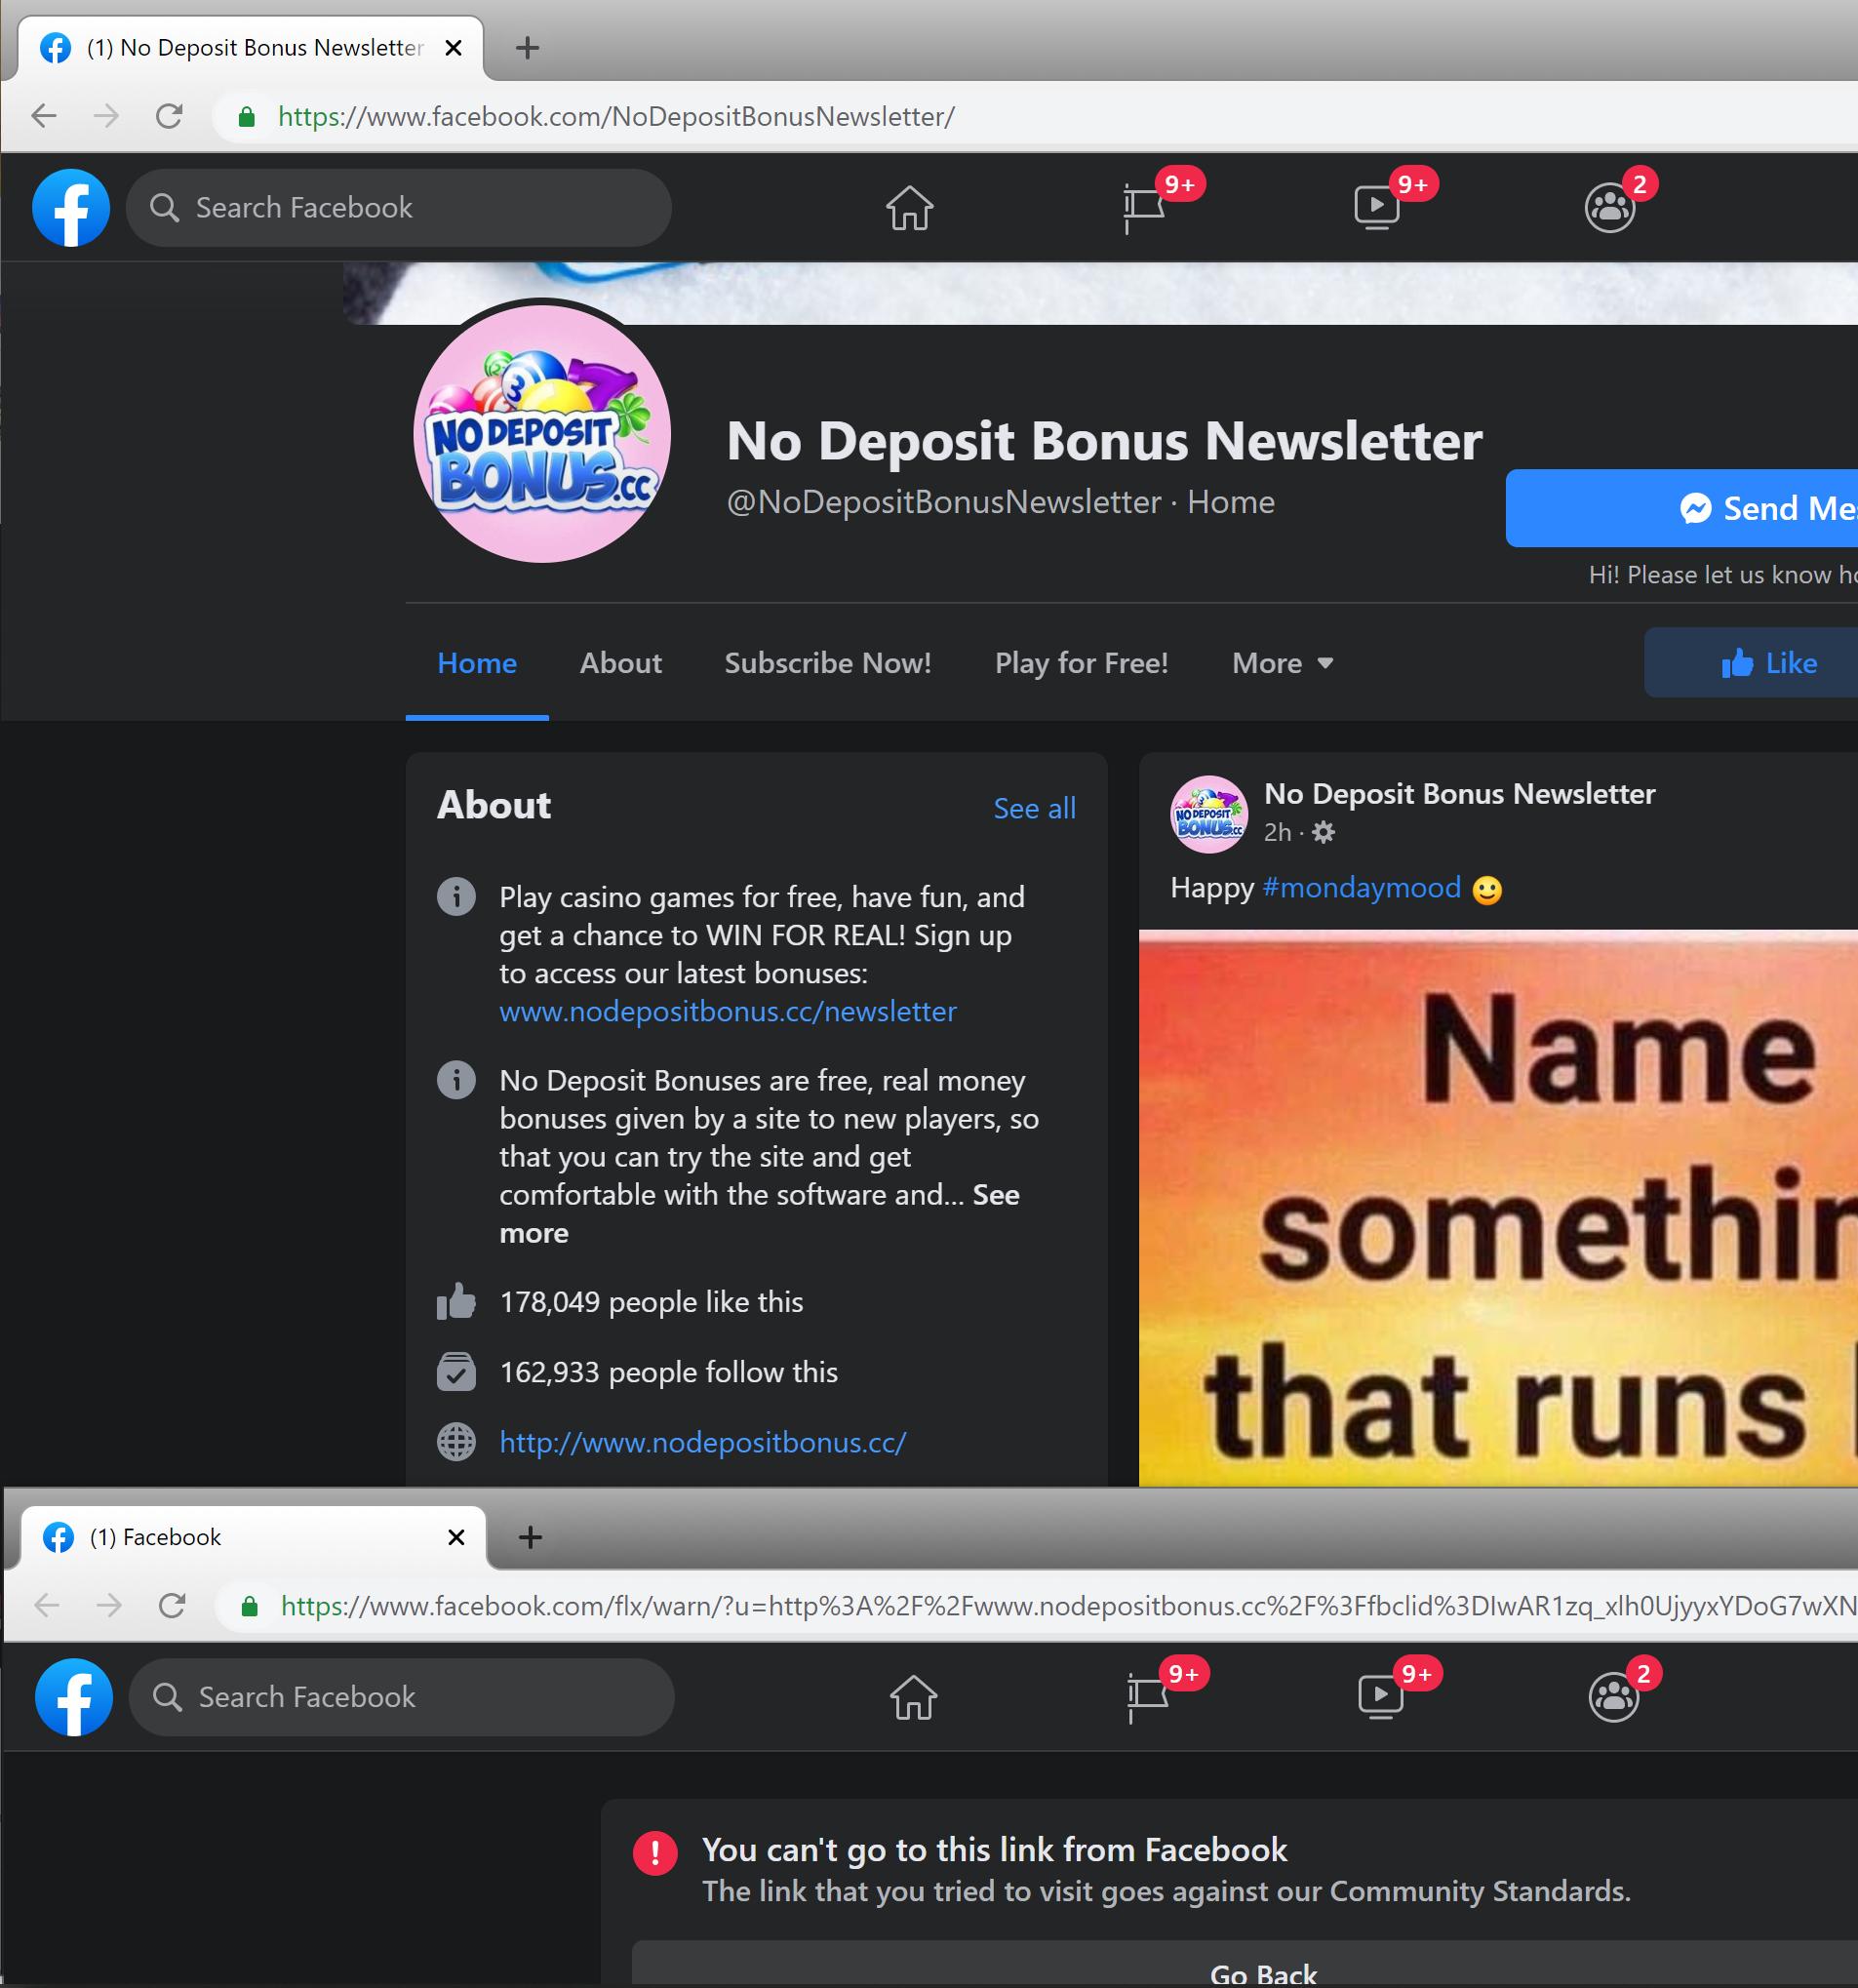This screenshot has width=1858, height=1988.
Task: Click the Home link after the page handle
Action: click(1231, 502)
